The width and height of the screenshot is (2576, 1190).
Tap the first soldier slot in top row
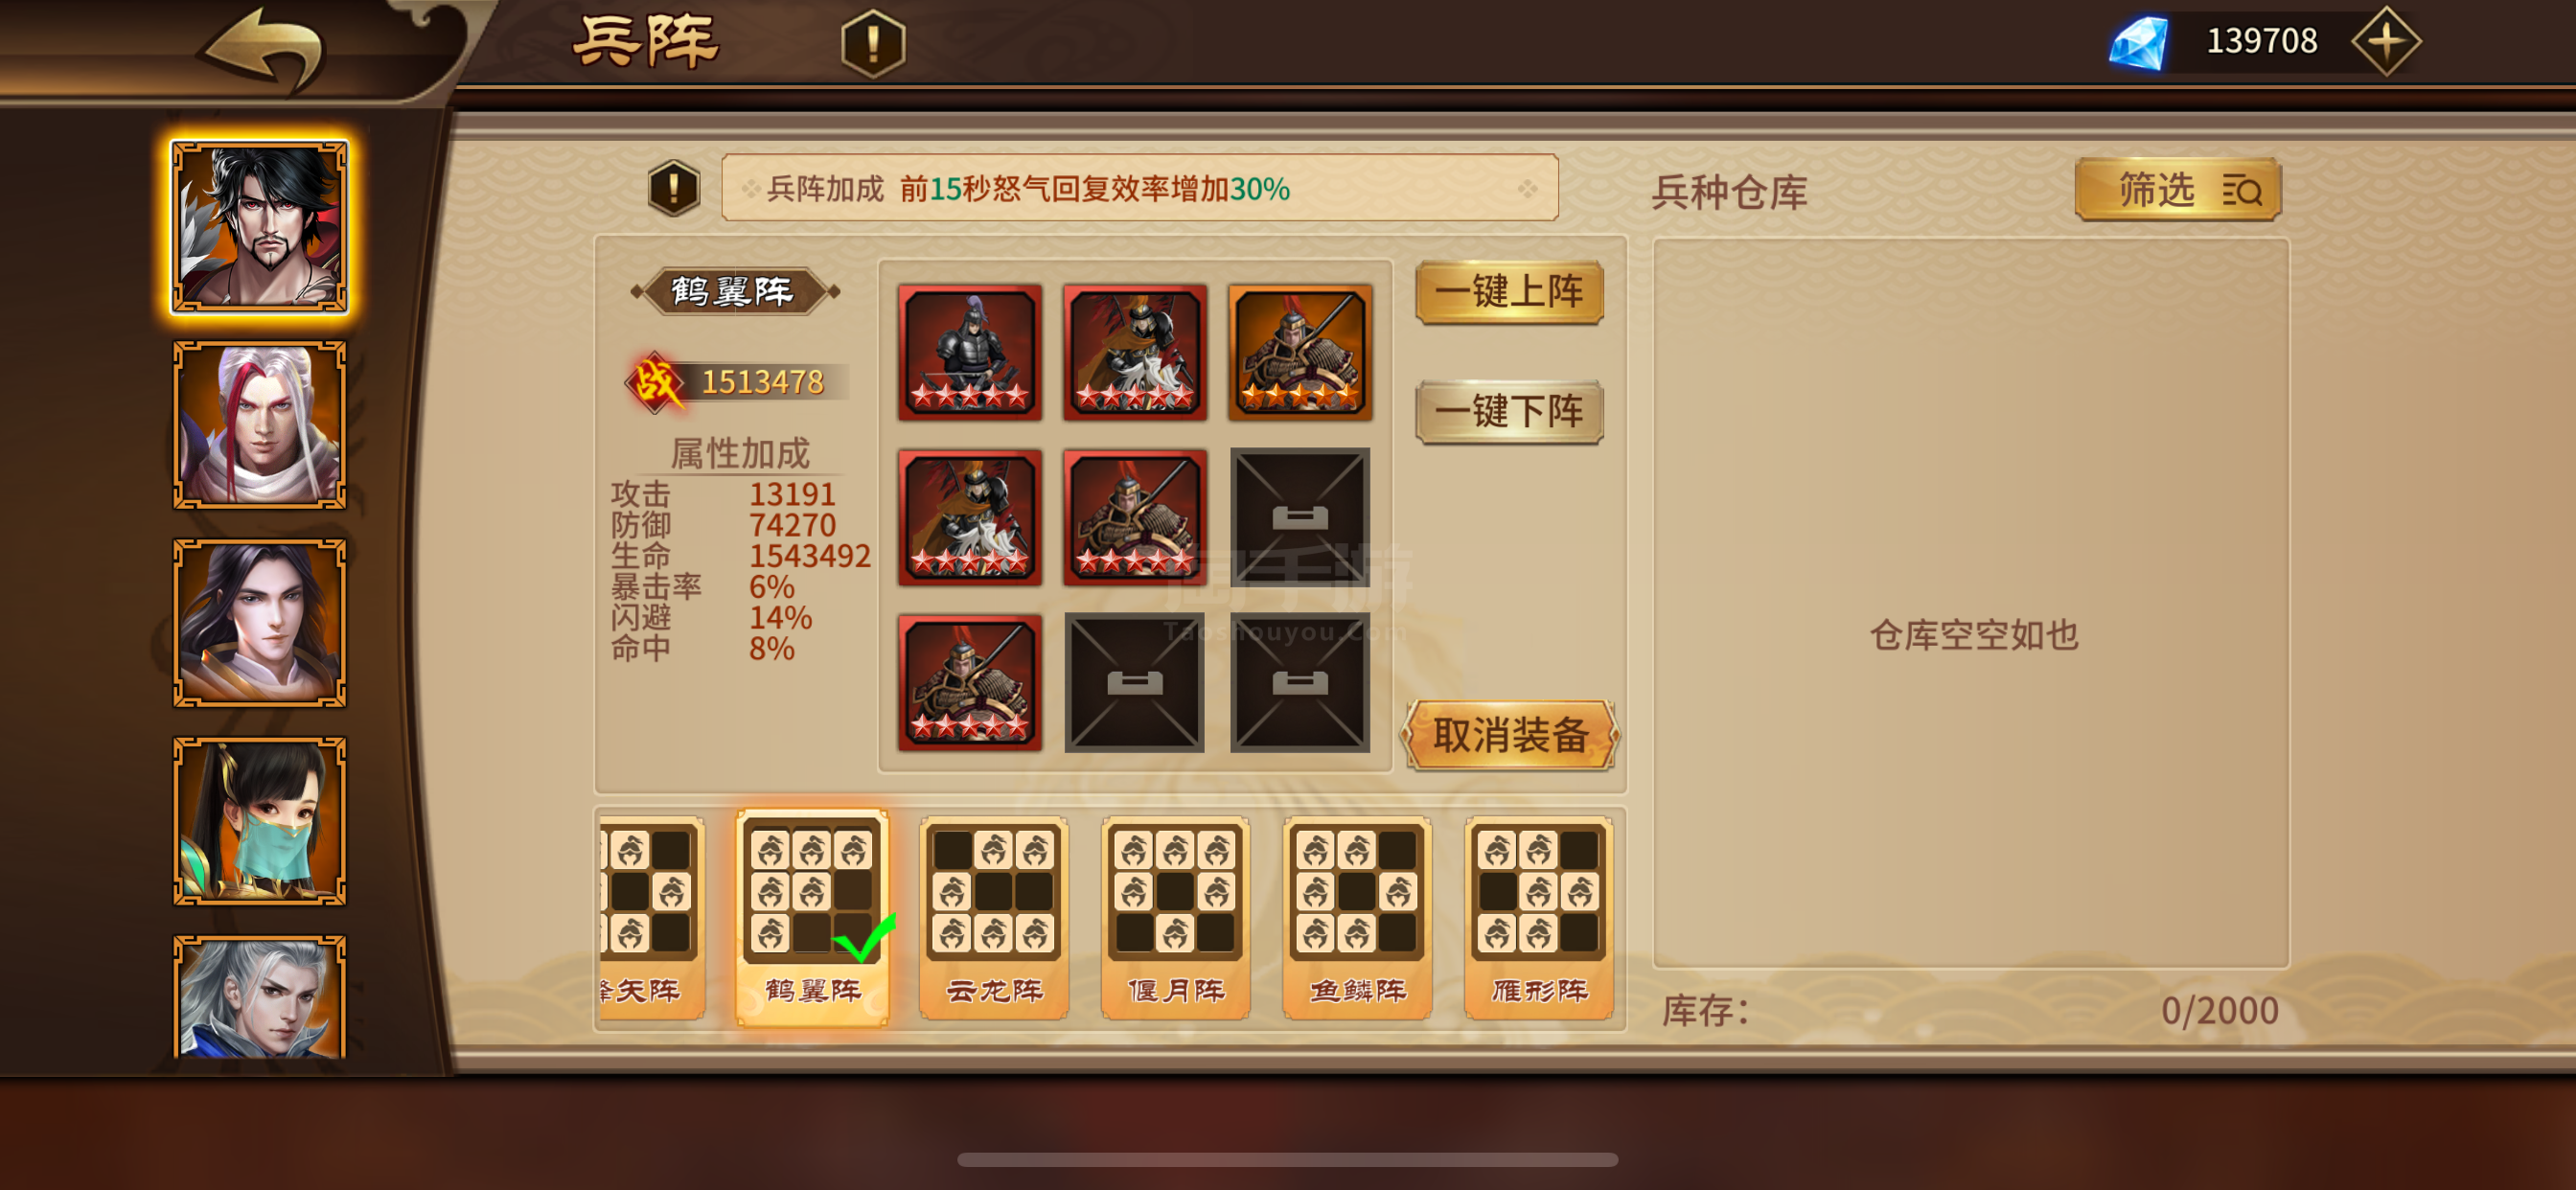pos(970,351)
